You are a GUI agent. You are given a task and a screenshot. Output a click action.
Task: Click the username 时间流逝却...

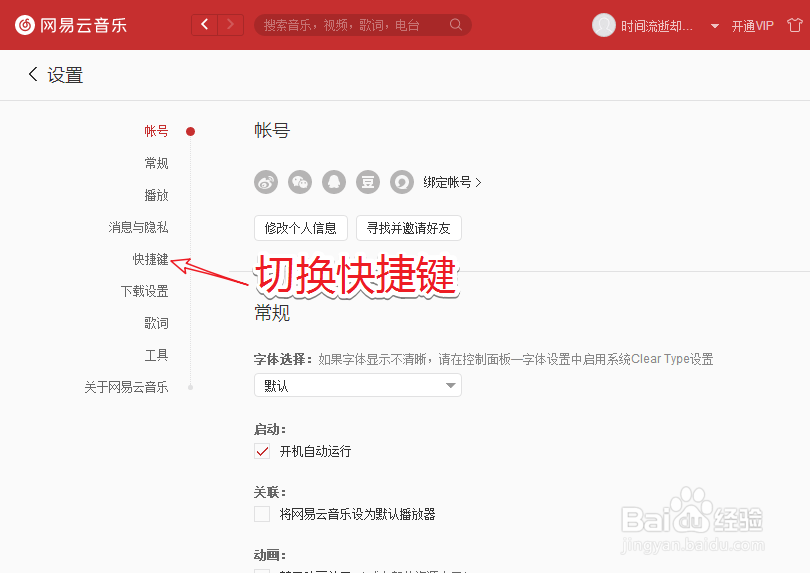[x=657, y=26]
